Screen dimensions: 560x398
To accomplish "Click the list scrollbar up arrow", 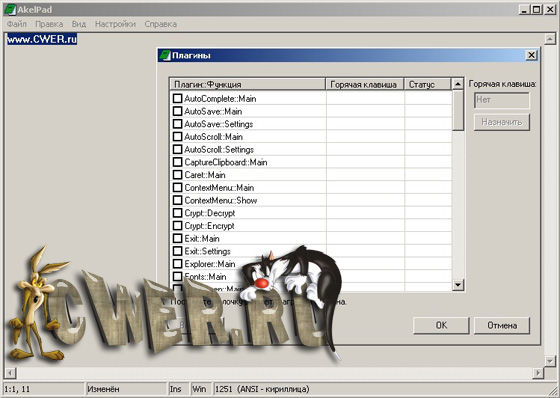I will click(458, 84).
